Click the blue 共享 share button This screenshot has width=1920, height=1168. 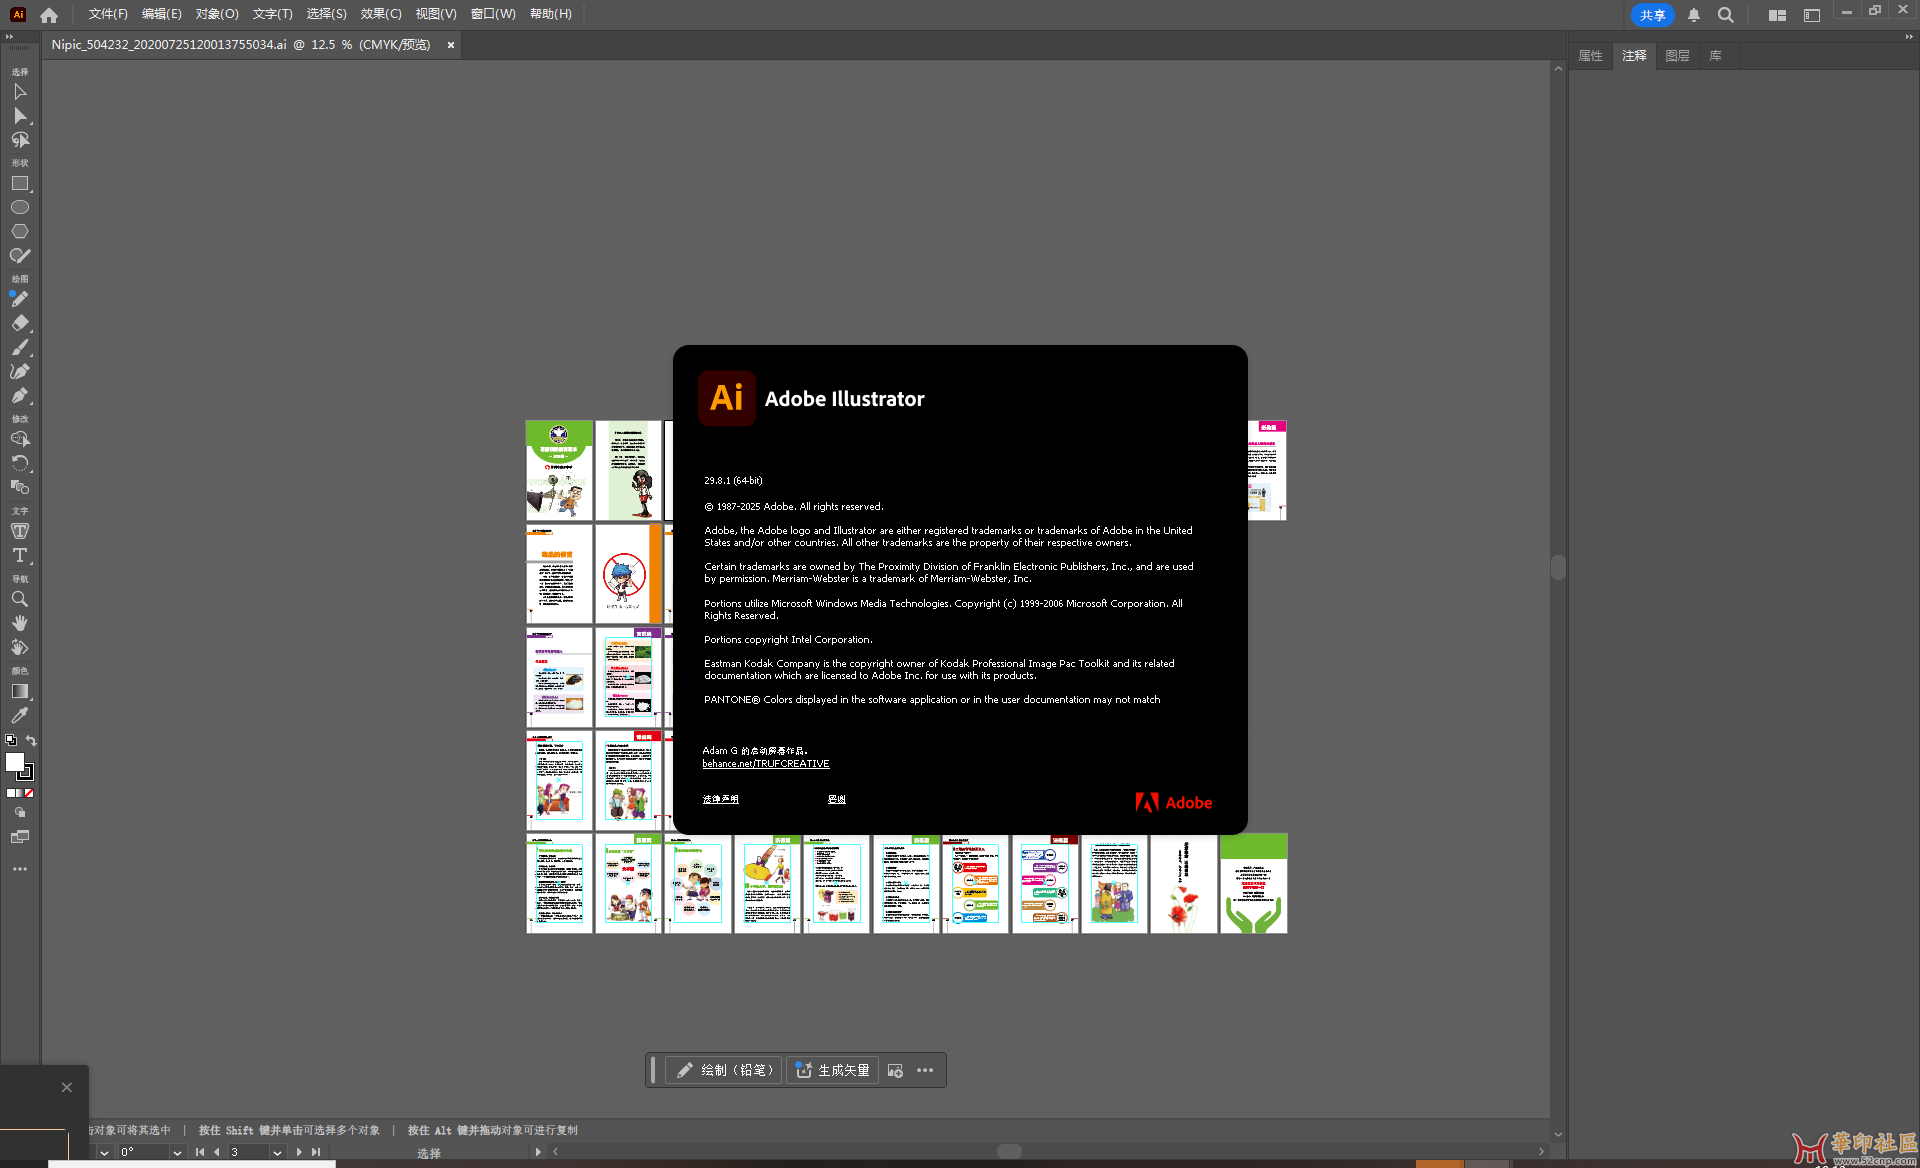tap(1653, 15)
